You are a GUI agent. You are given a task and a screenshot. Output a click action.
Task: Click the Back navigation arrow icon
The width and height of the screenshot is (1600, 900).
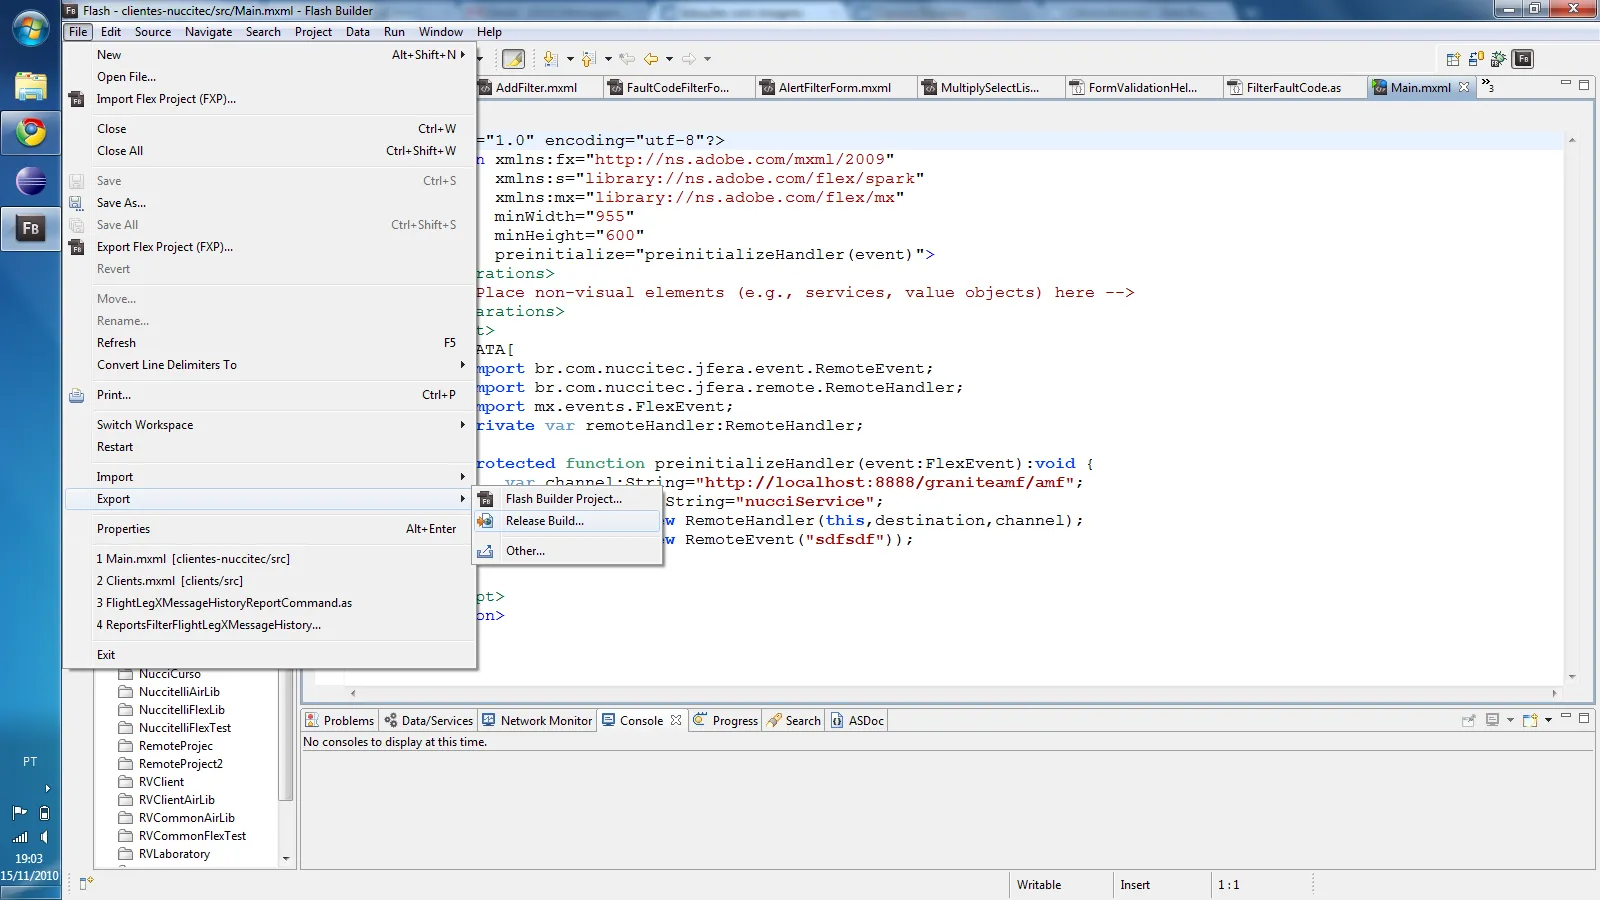coord(651,59)
